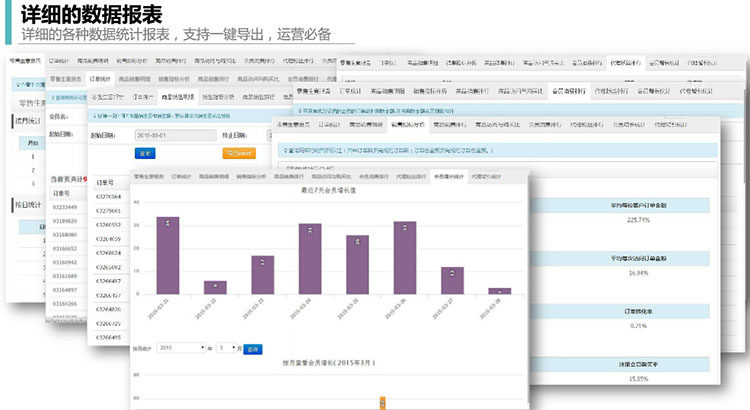Open 代理增长统计 tab in front chart window
This screenshot has height=410, width=750.
click(486, 177)
